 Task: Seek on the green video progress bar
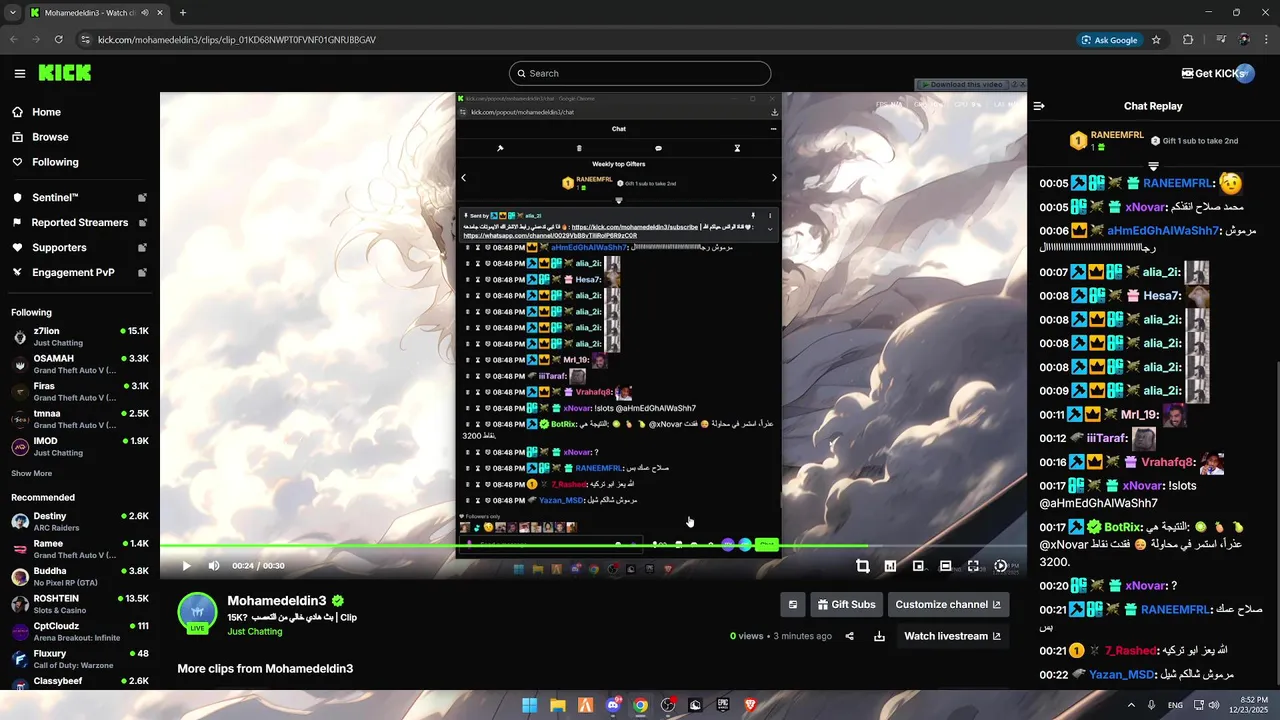point(594,546)
